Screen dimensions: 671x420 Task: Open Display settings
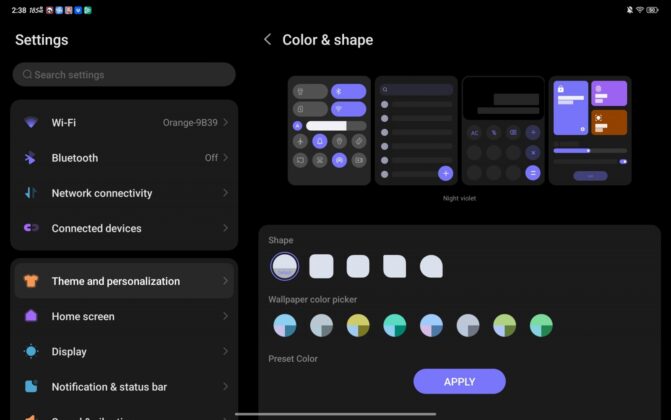[x=124, y=351]
